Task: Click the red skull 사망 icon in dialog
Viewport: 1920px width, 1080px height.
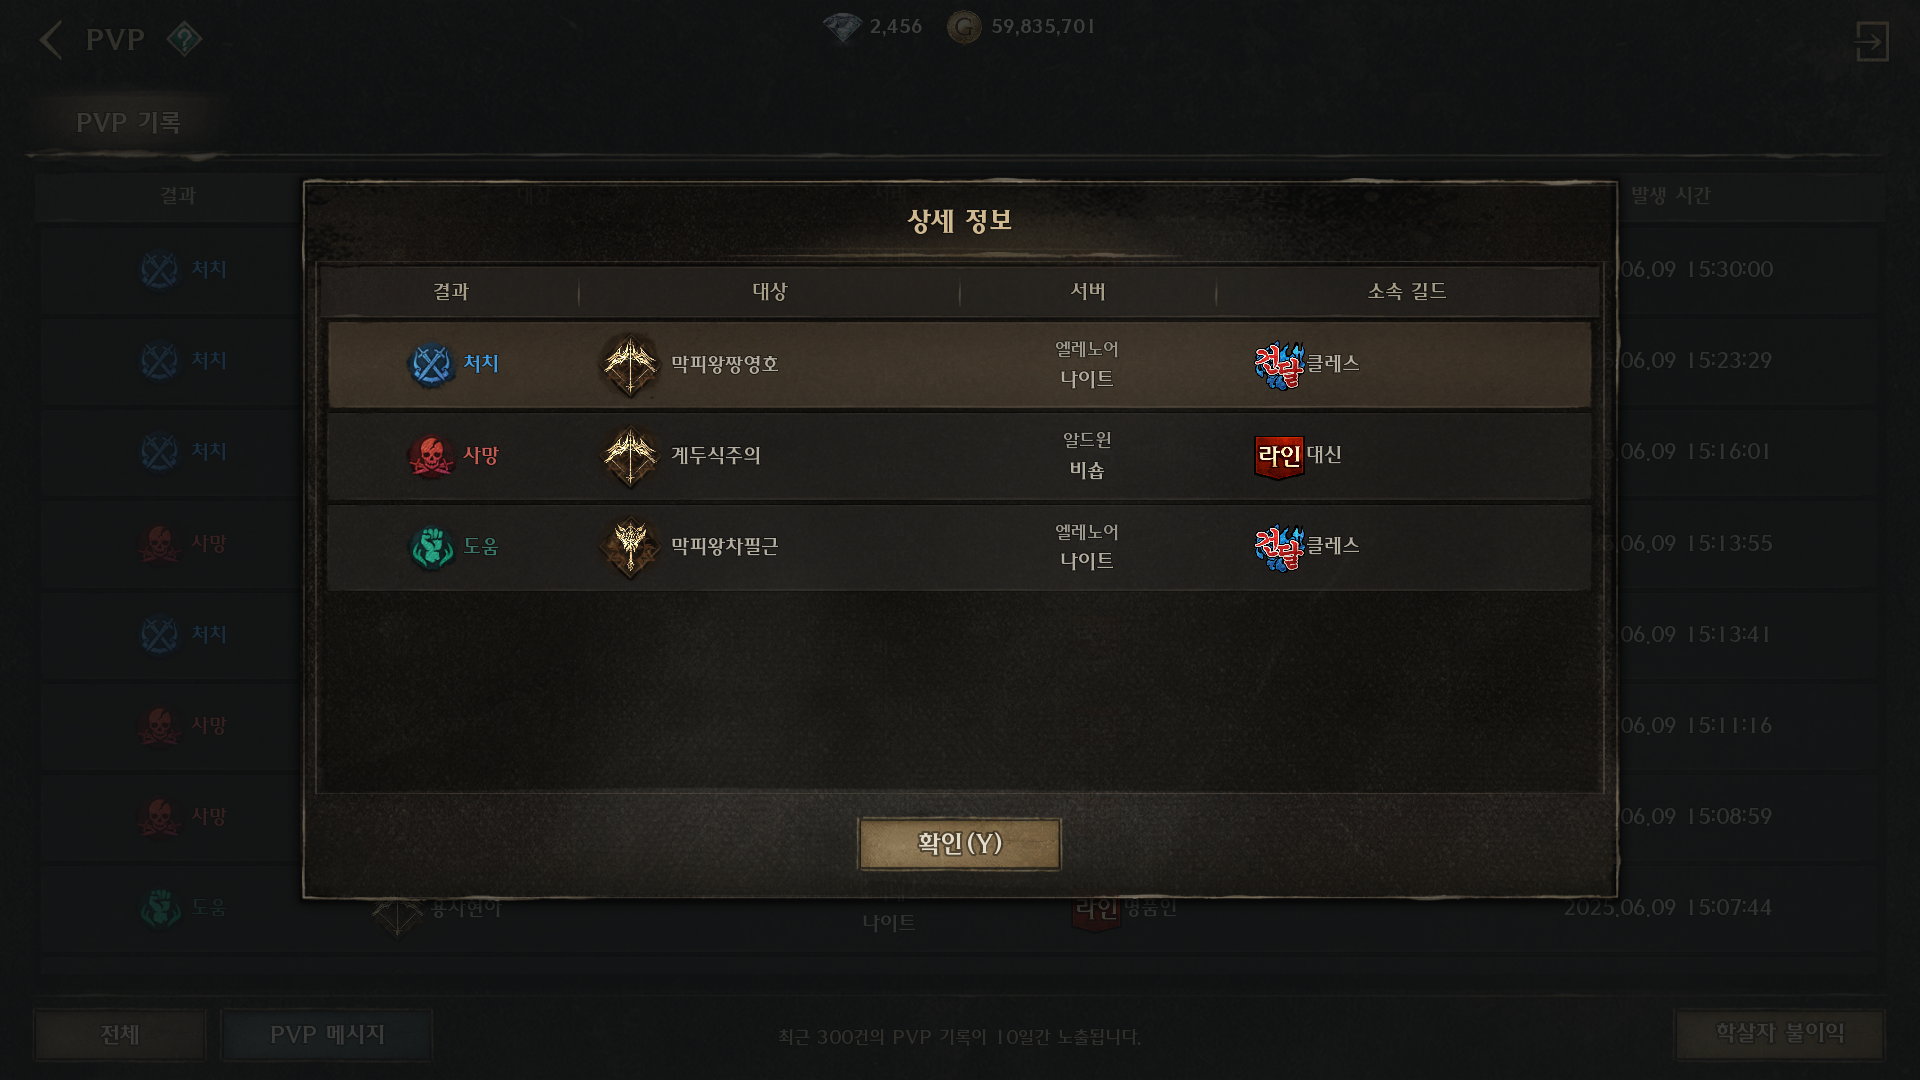Action: [x=431, y=456]
